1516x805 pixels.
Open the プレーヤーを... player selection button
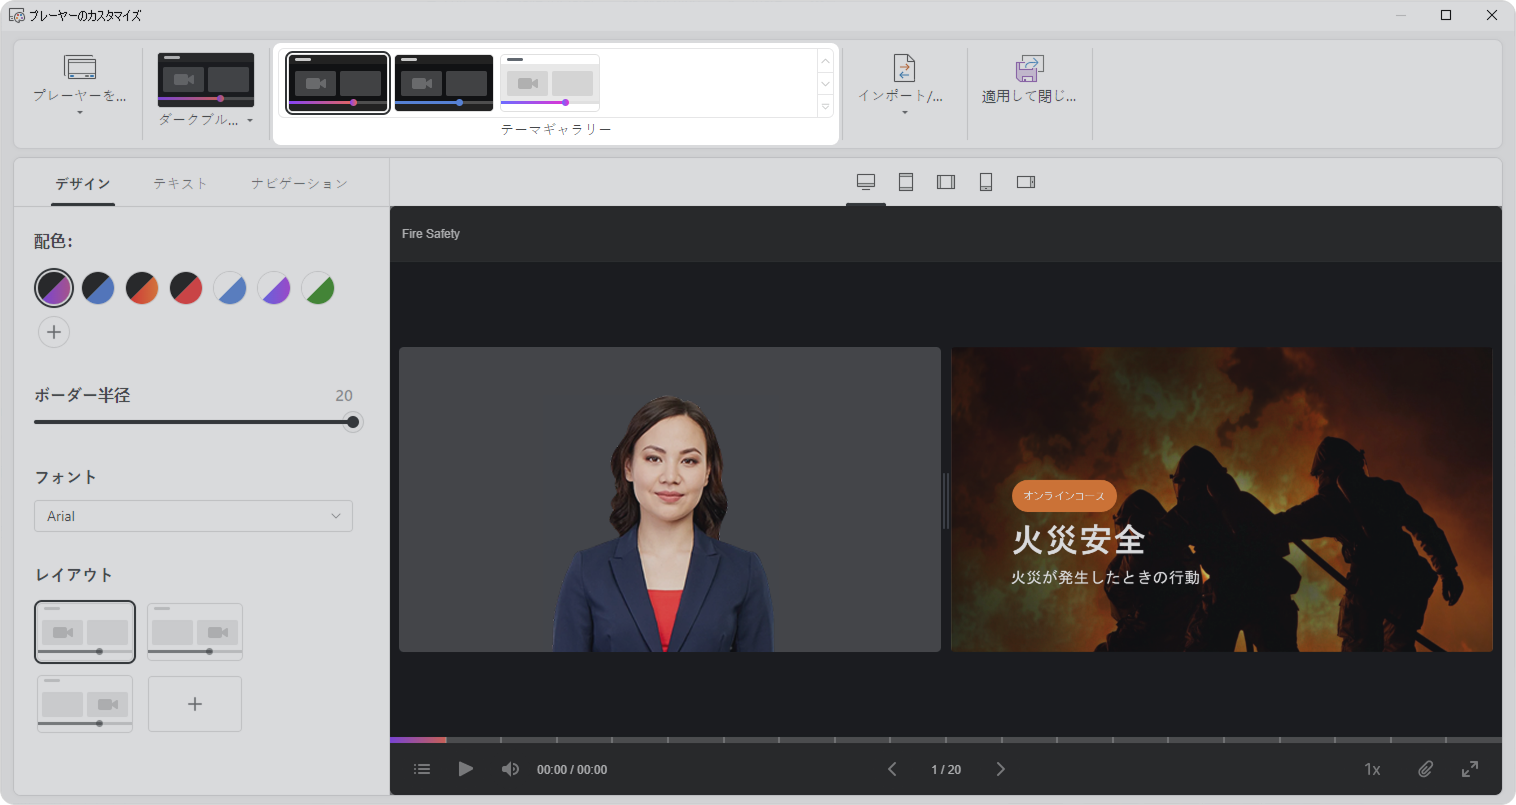tap(79, 86)
